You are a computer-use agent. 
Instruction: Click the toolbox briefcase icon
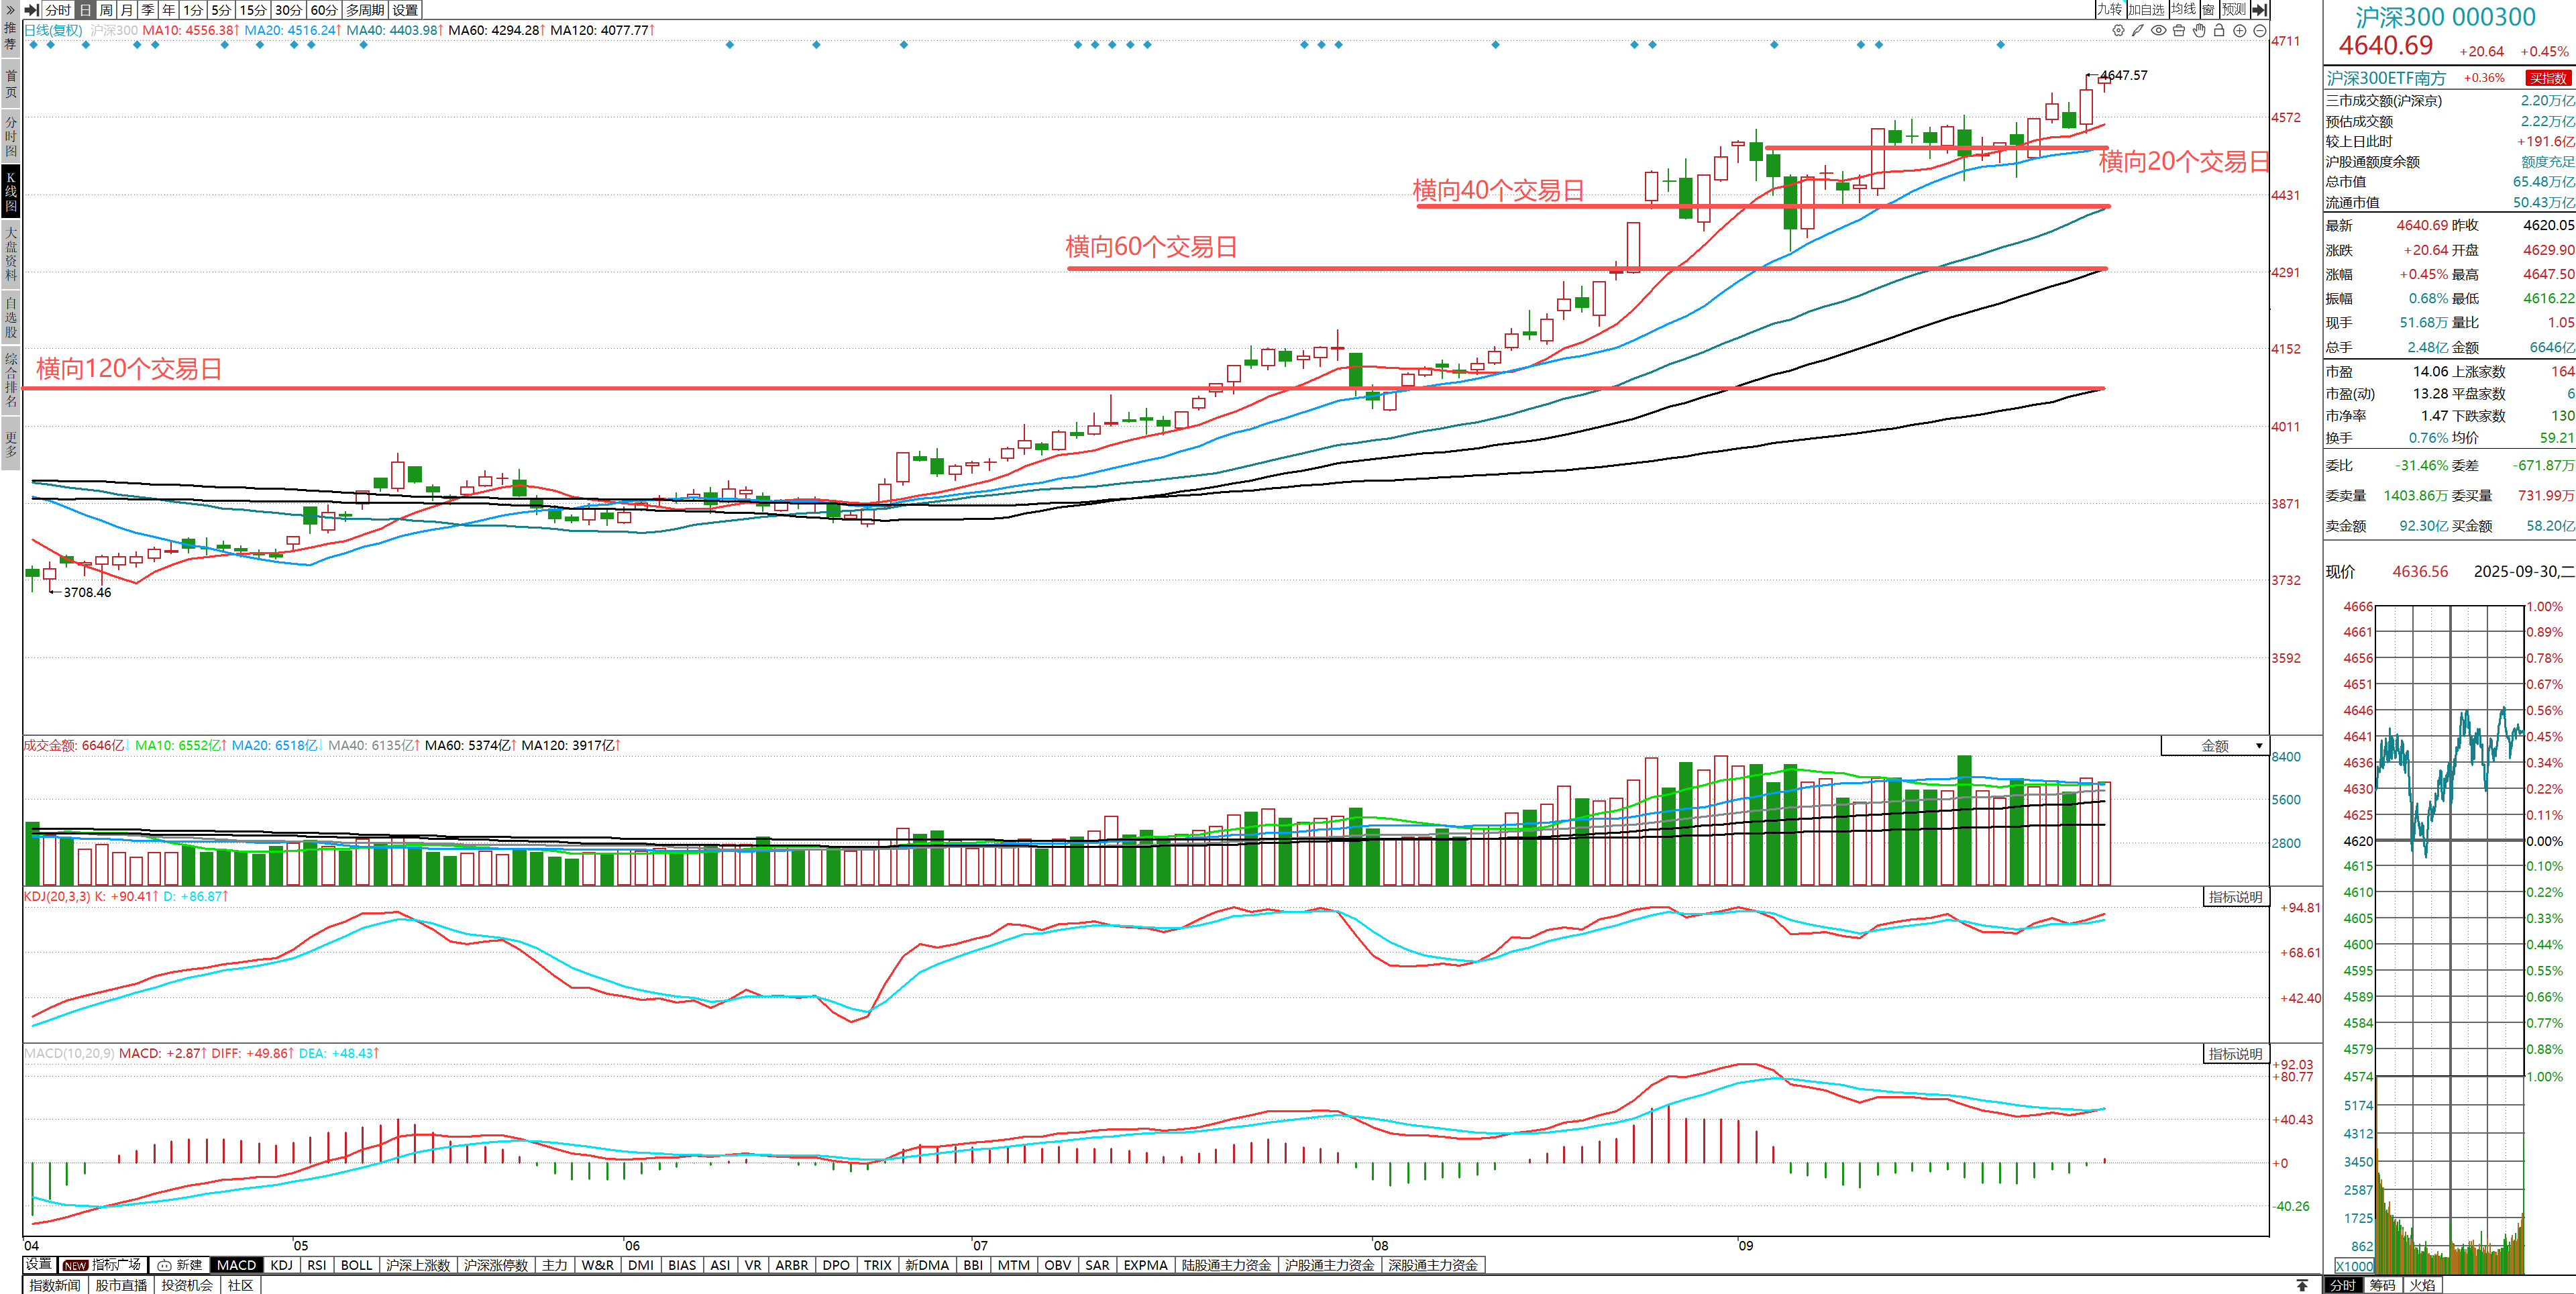coord(2179,31)
